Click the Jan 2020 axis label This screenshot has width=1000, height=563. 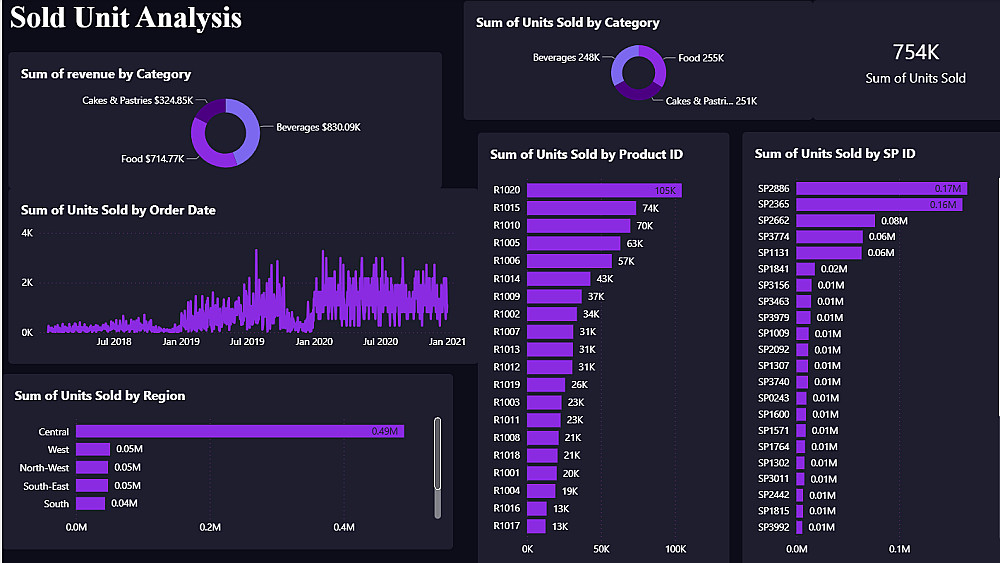point(314,342)
